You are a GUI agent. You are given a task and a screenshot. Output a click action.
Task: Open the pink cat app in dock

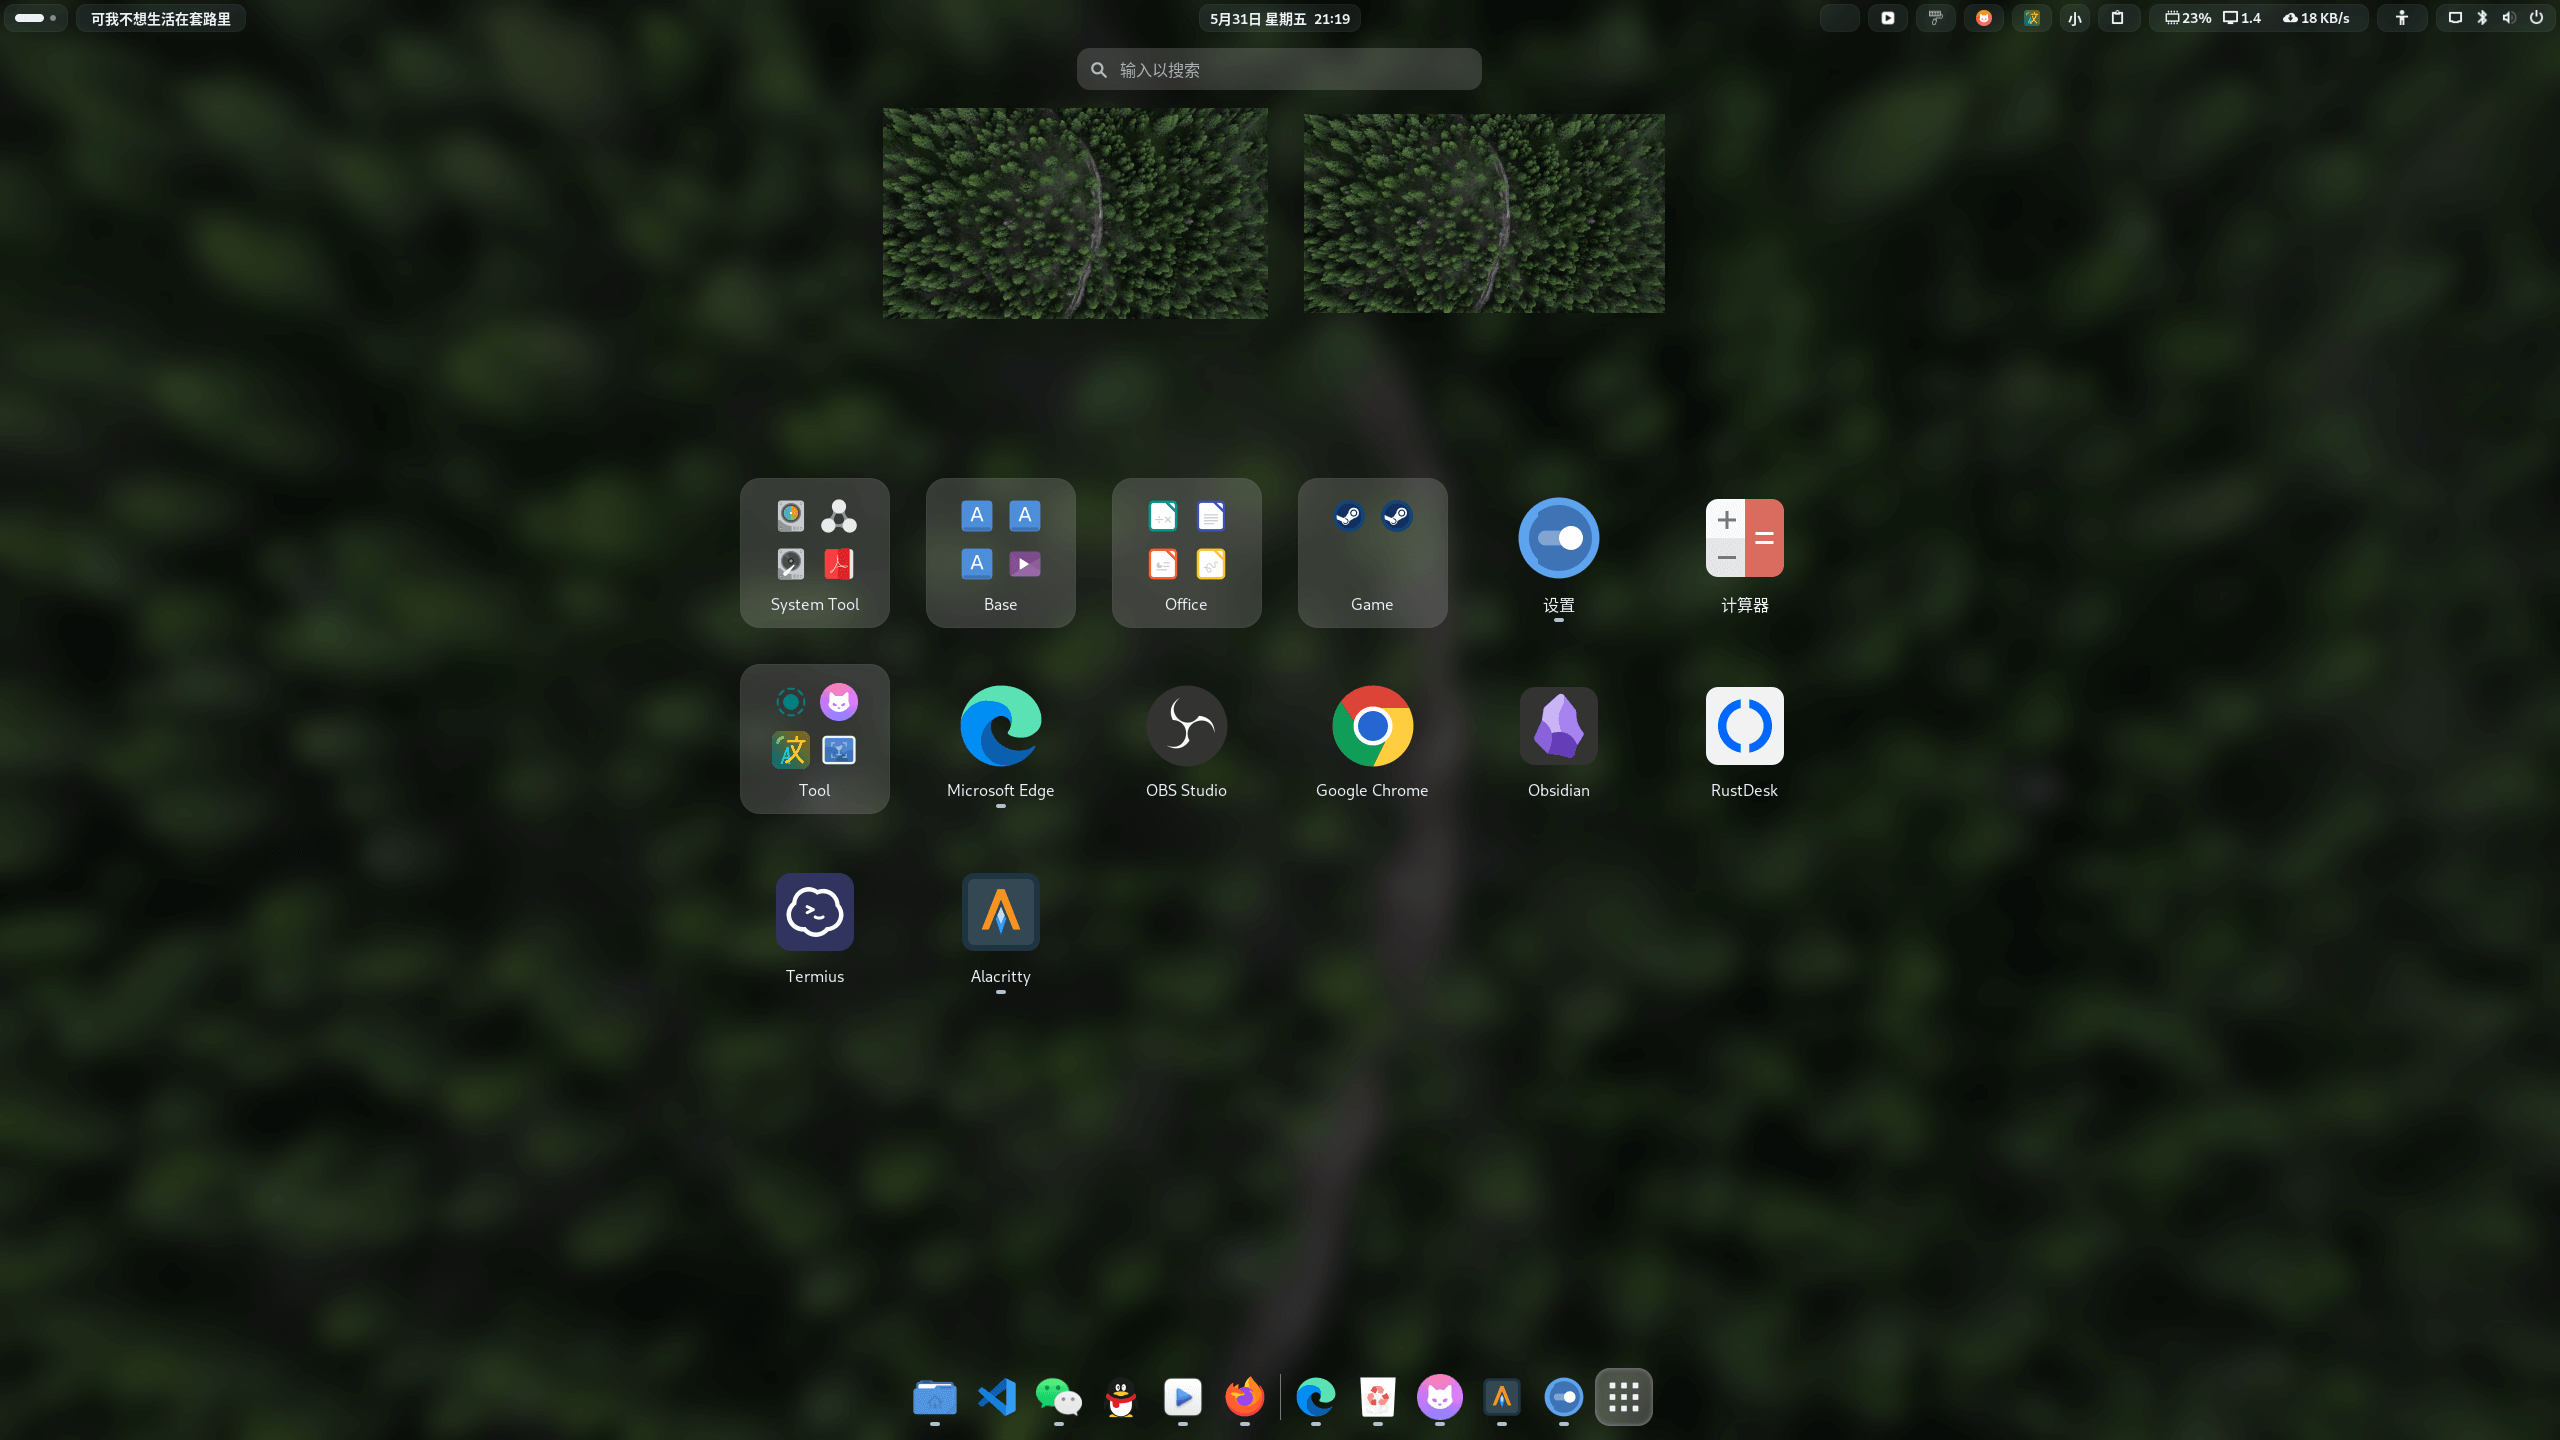[x=1440, y=1397]
